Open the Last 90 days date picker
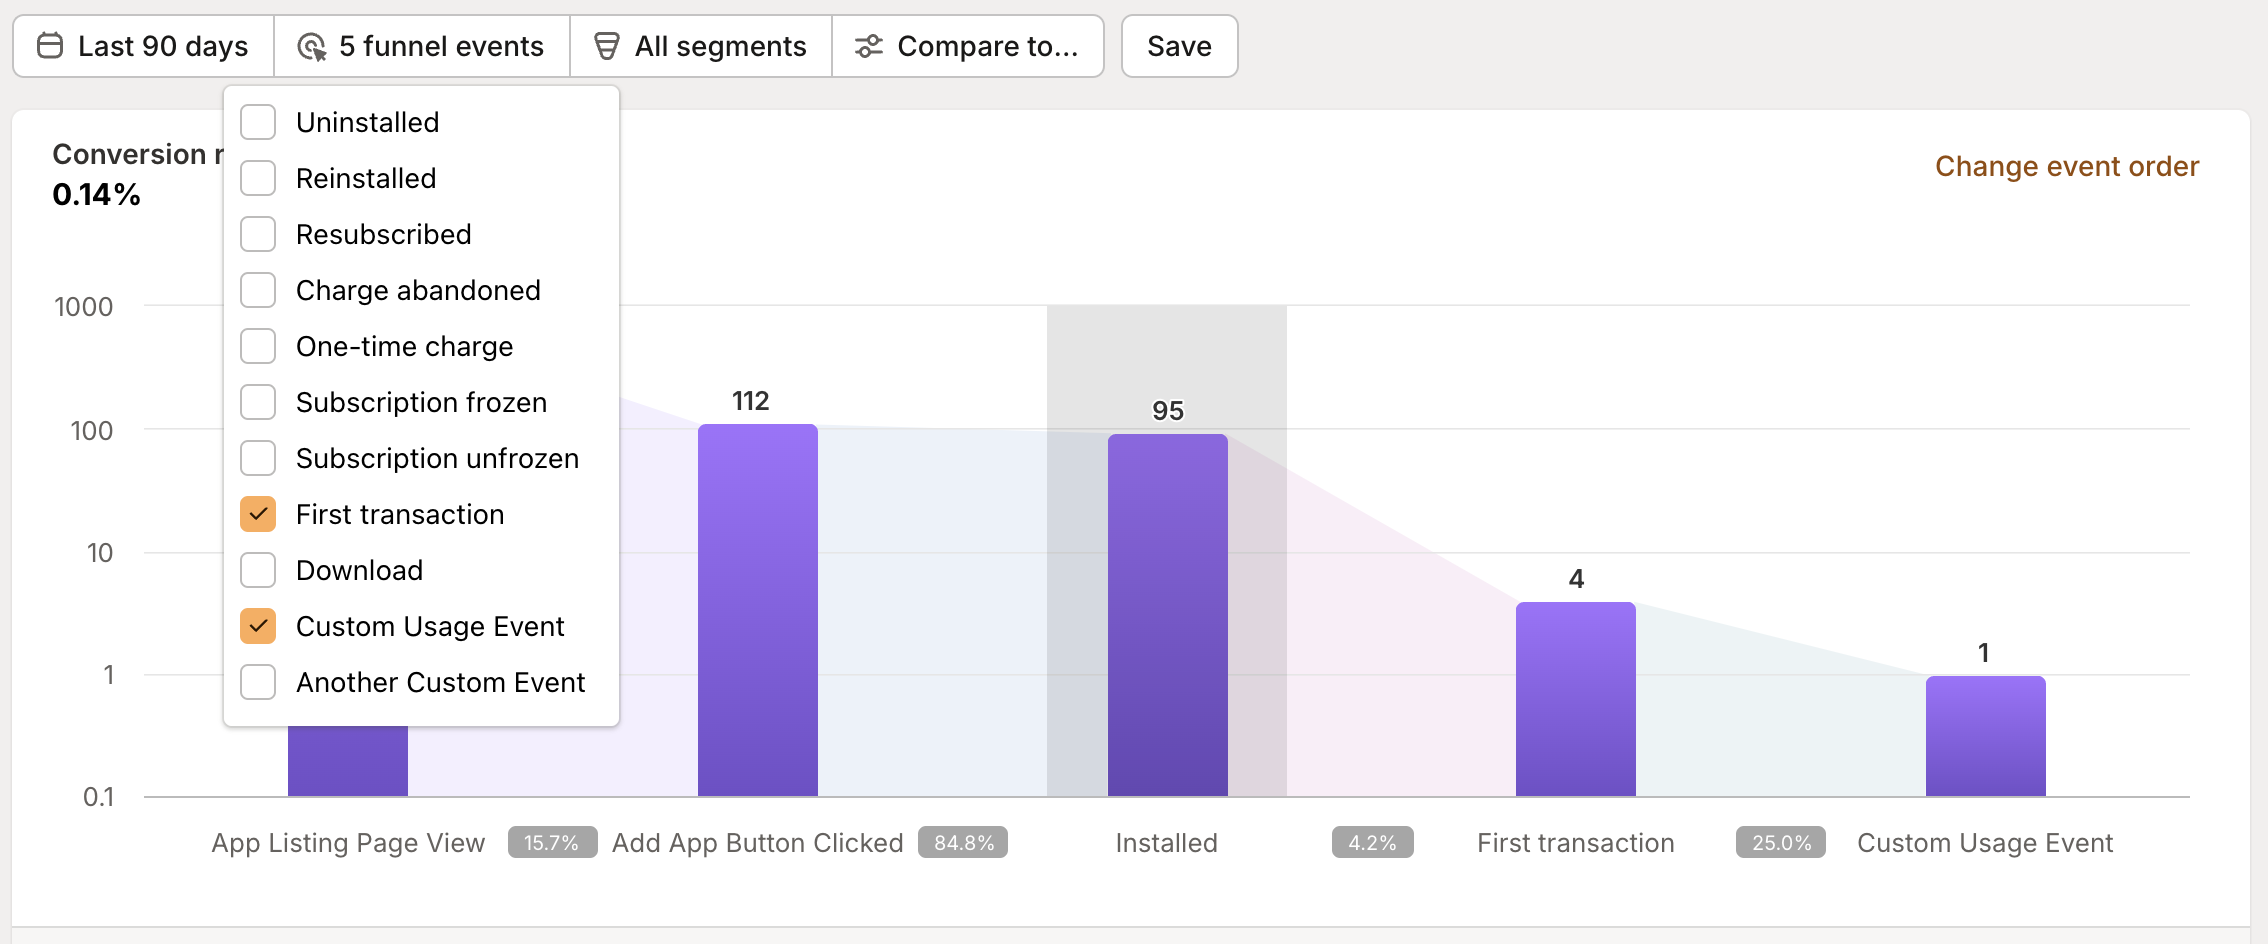Image resolution: width=2268 pixels, height=944 pixels. [x=142, y=45]
